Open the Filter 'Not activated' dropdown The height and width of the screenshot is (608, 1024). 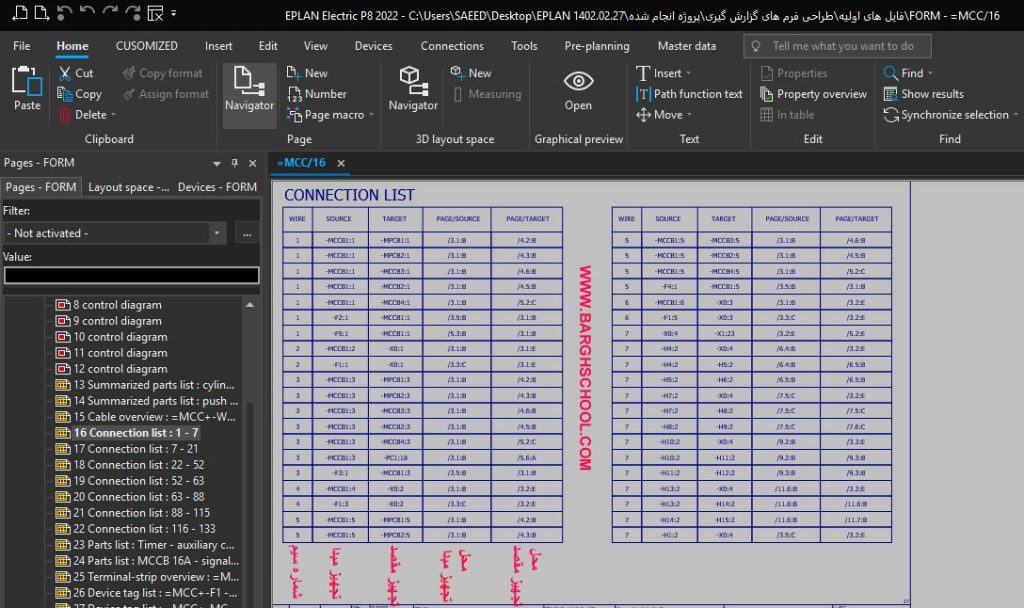pyautogui.click(x=217, y=233)
